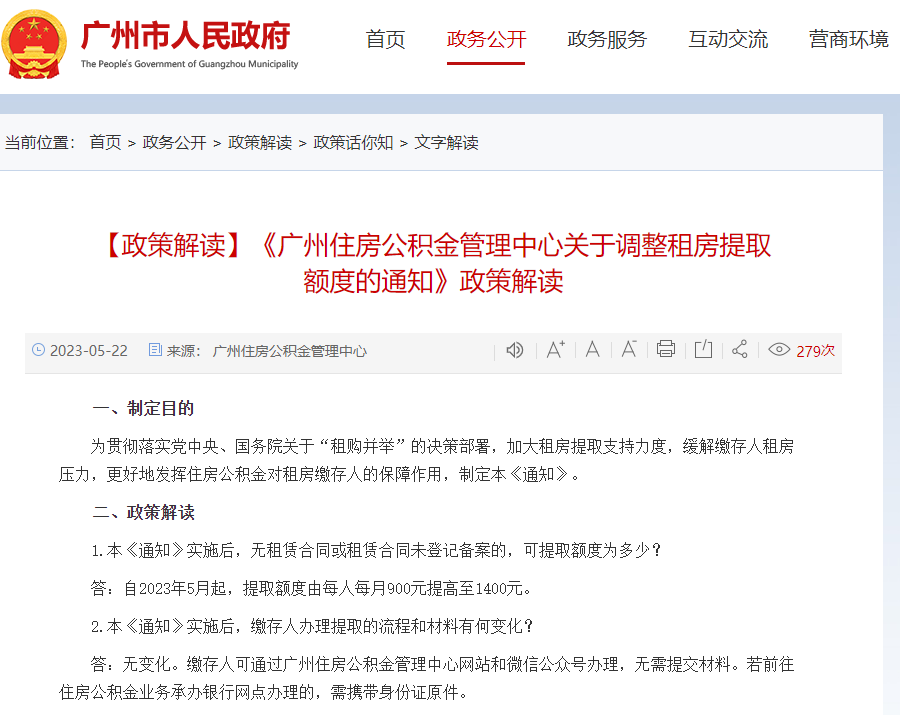900x715 pixels.
Task: Increase font size with A+ icon
Action: 555,349
